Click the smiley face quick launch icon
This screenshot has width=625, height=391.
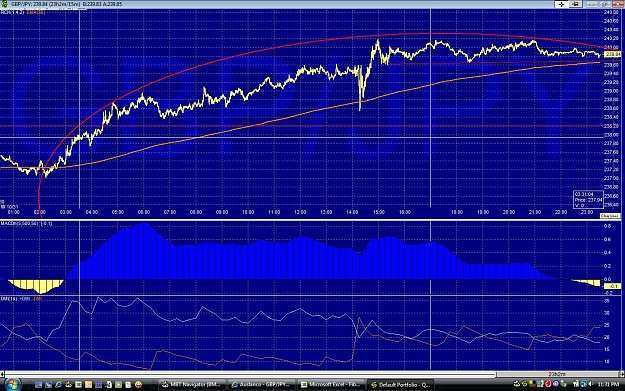[x=138, y=385]
